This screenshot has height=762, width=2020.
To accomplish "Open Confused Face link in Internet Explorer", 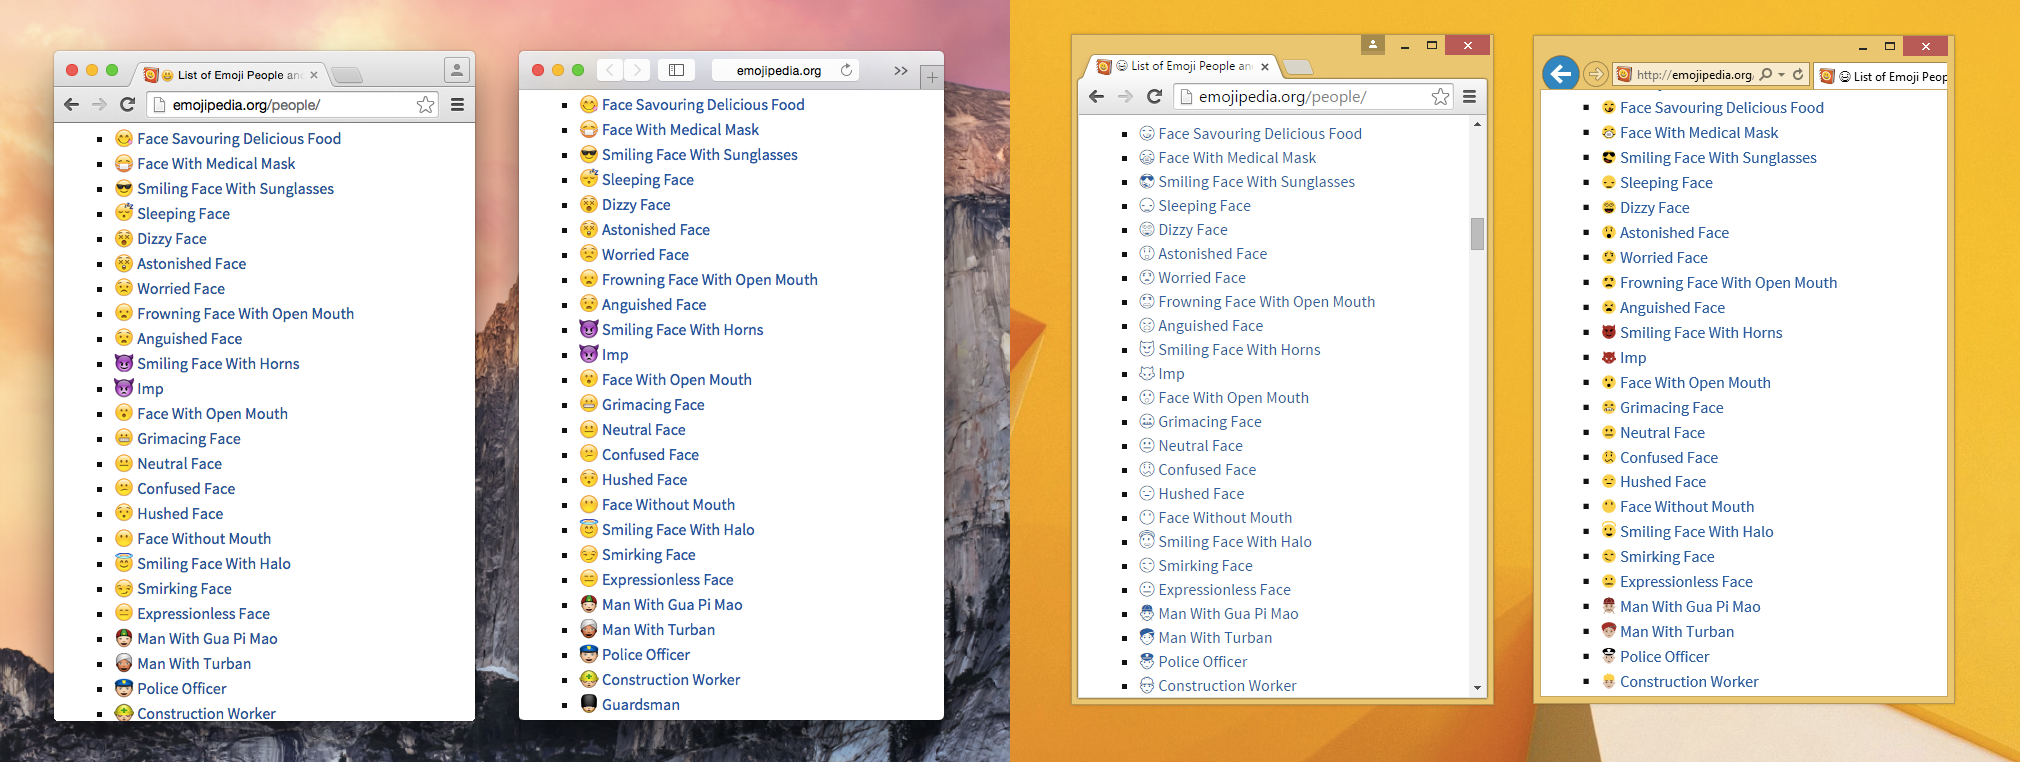I will (x=1669, y=458).
